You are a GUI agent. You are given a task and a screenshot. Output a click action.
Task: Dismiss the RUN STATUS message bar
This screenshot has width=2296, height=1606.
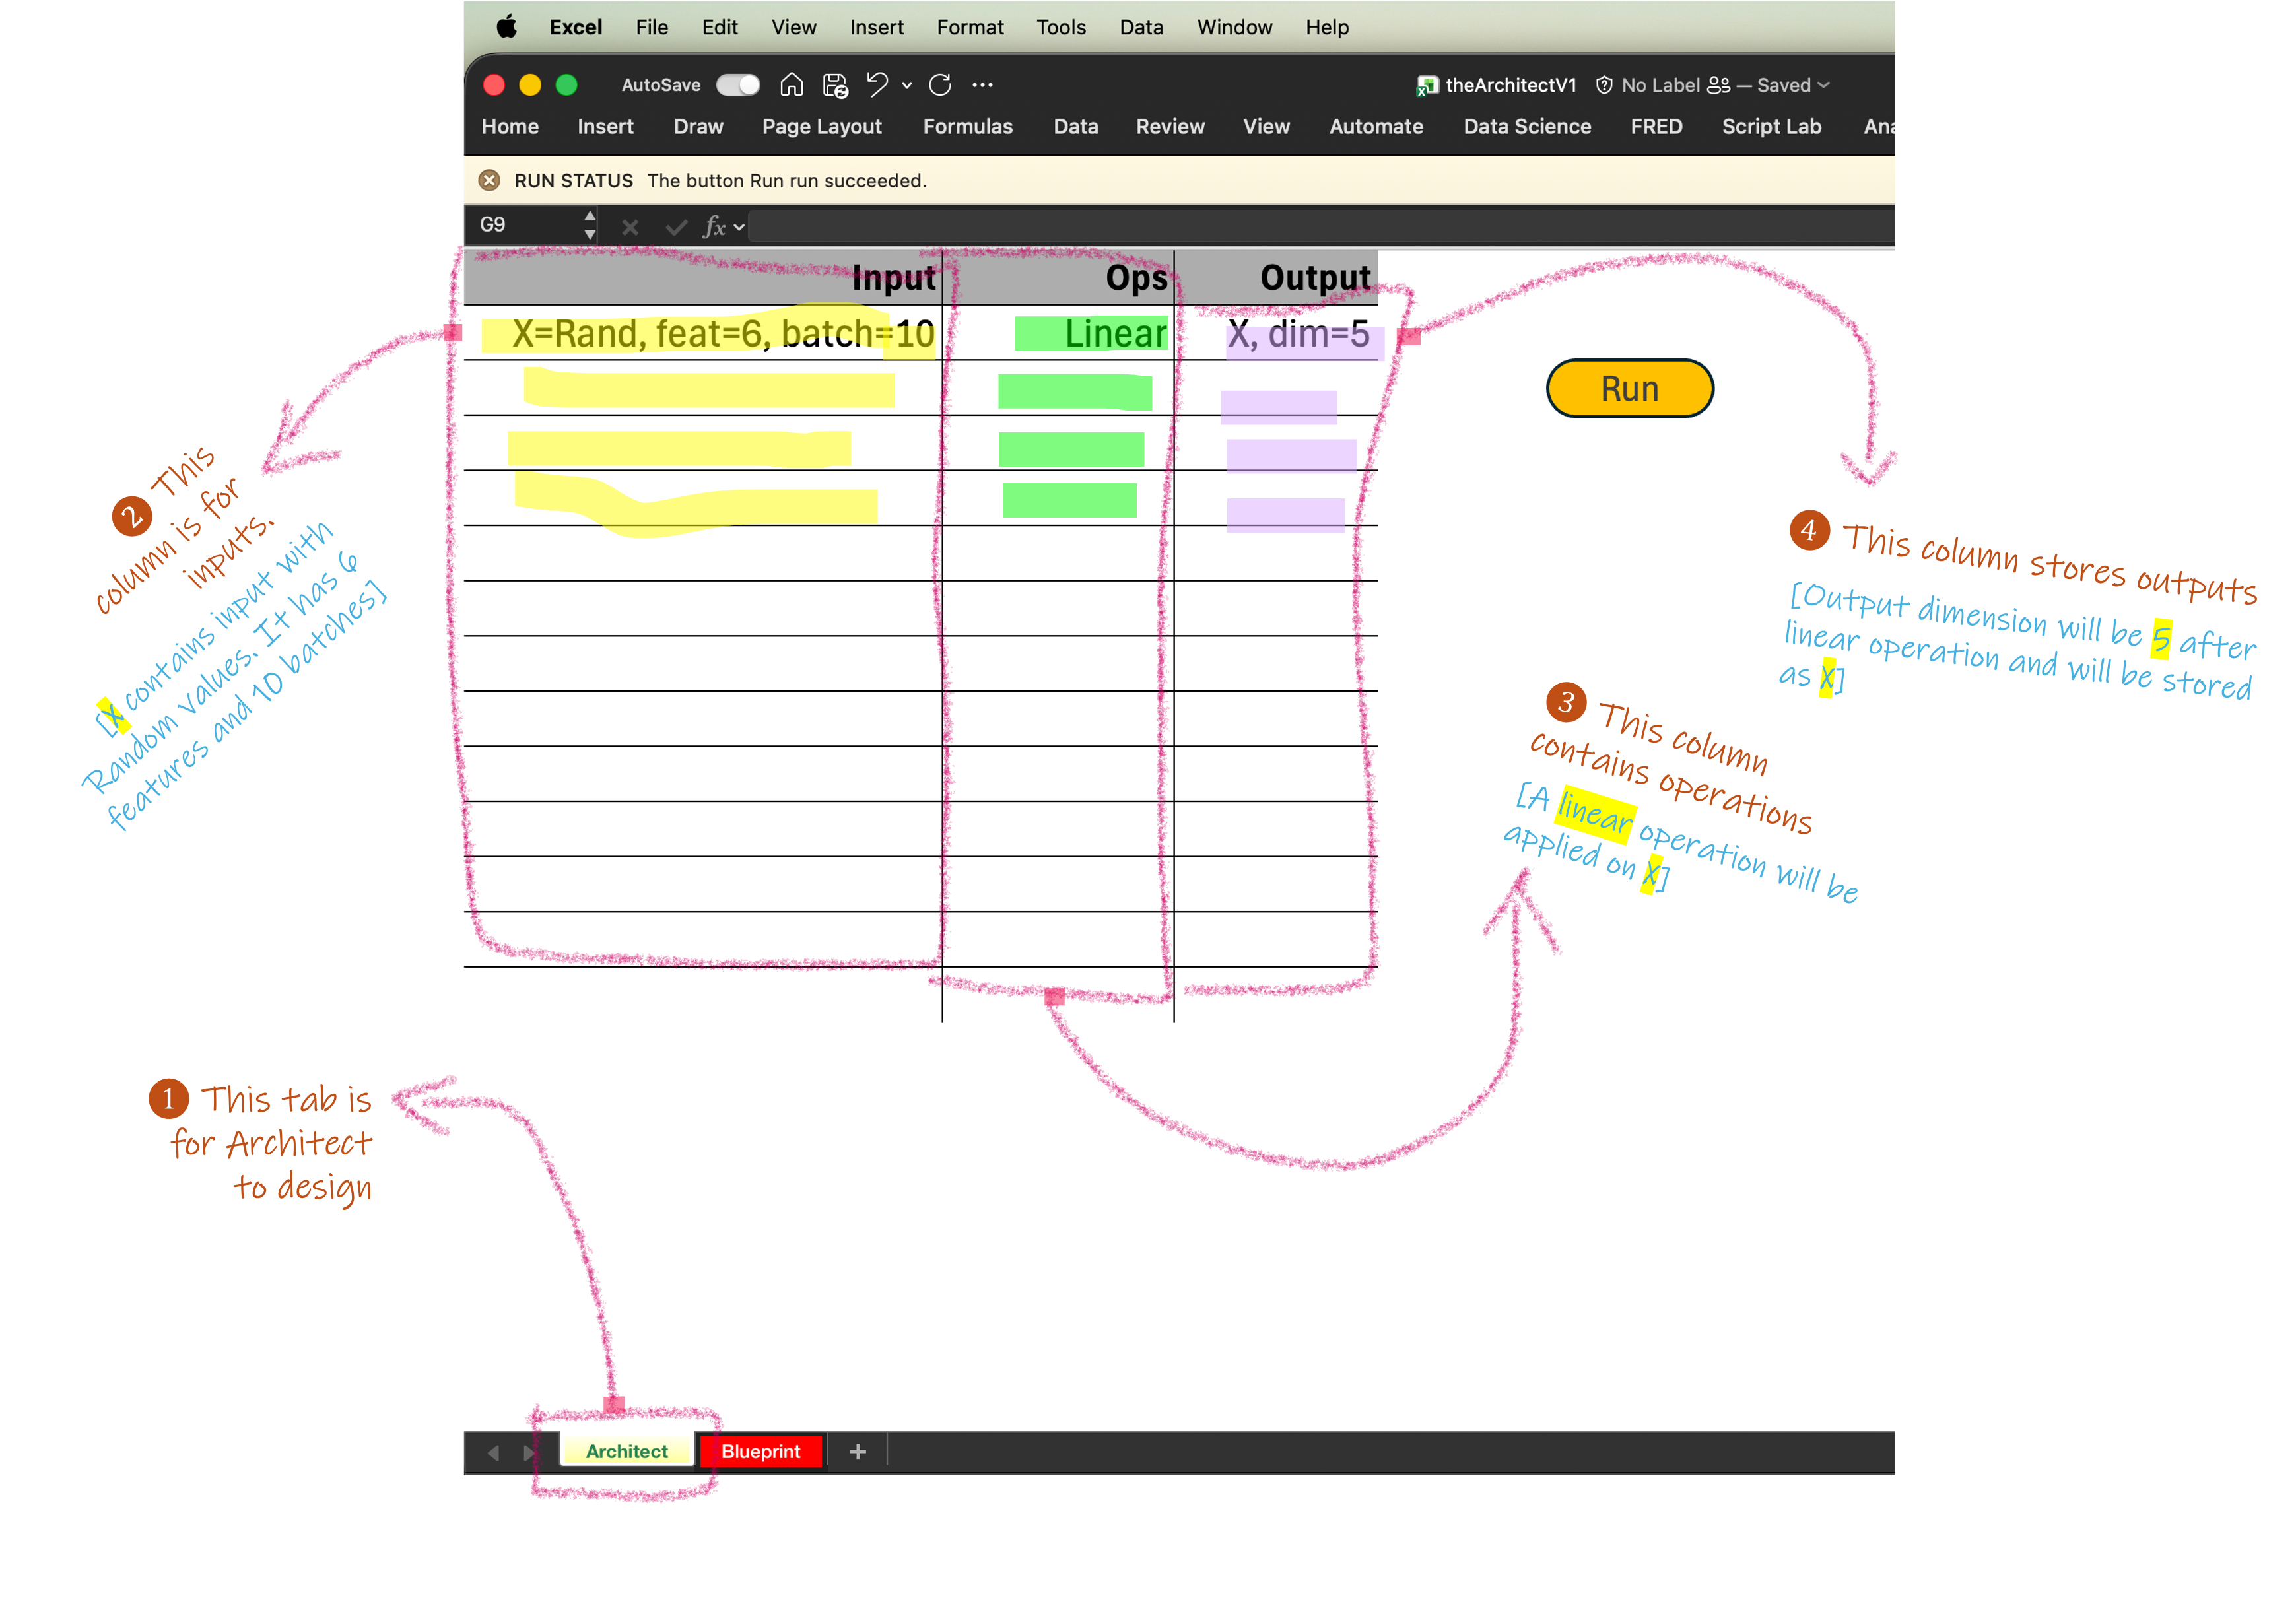[x=489, y=181]
